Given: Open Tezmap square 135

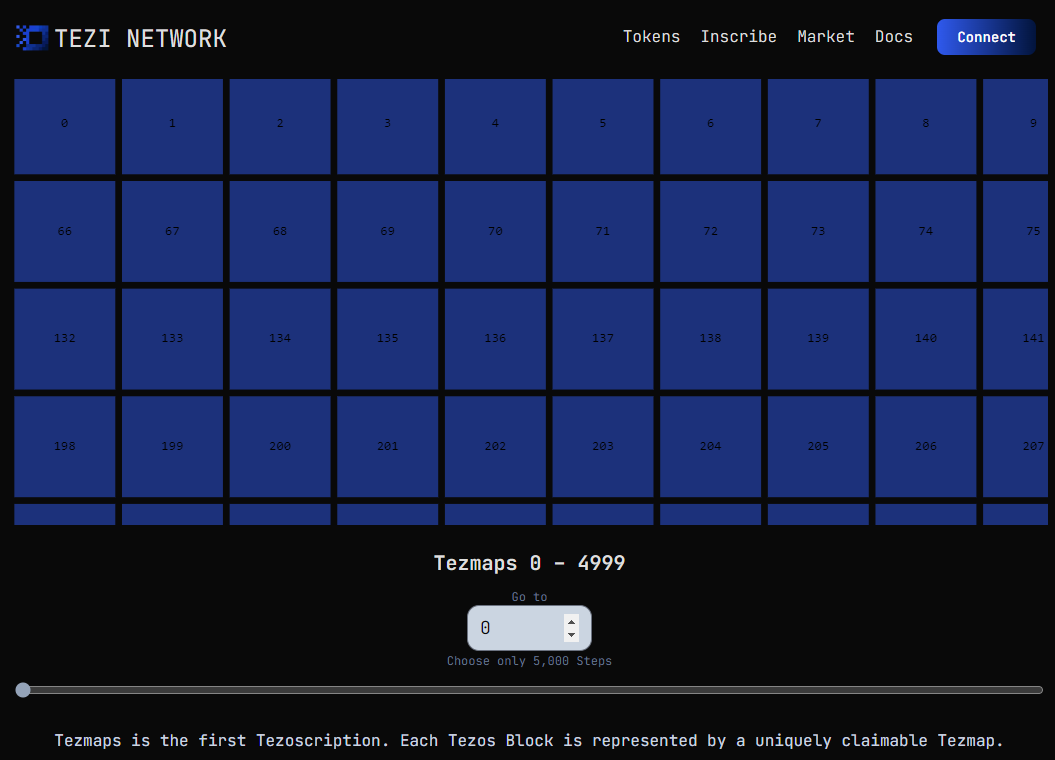Looking at the screenshot, I should (388, 339).
